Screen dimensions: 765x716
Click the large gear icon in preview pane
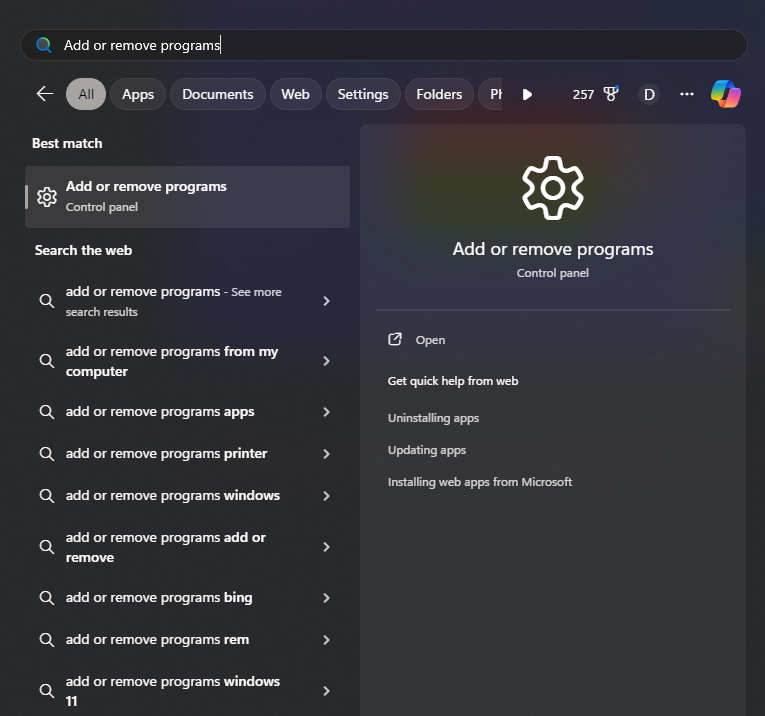pyautogui.click(x=553, y=189)
